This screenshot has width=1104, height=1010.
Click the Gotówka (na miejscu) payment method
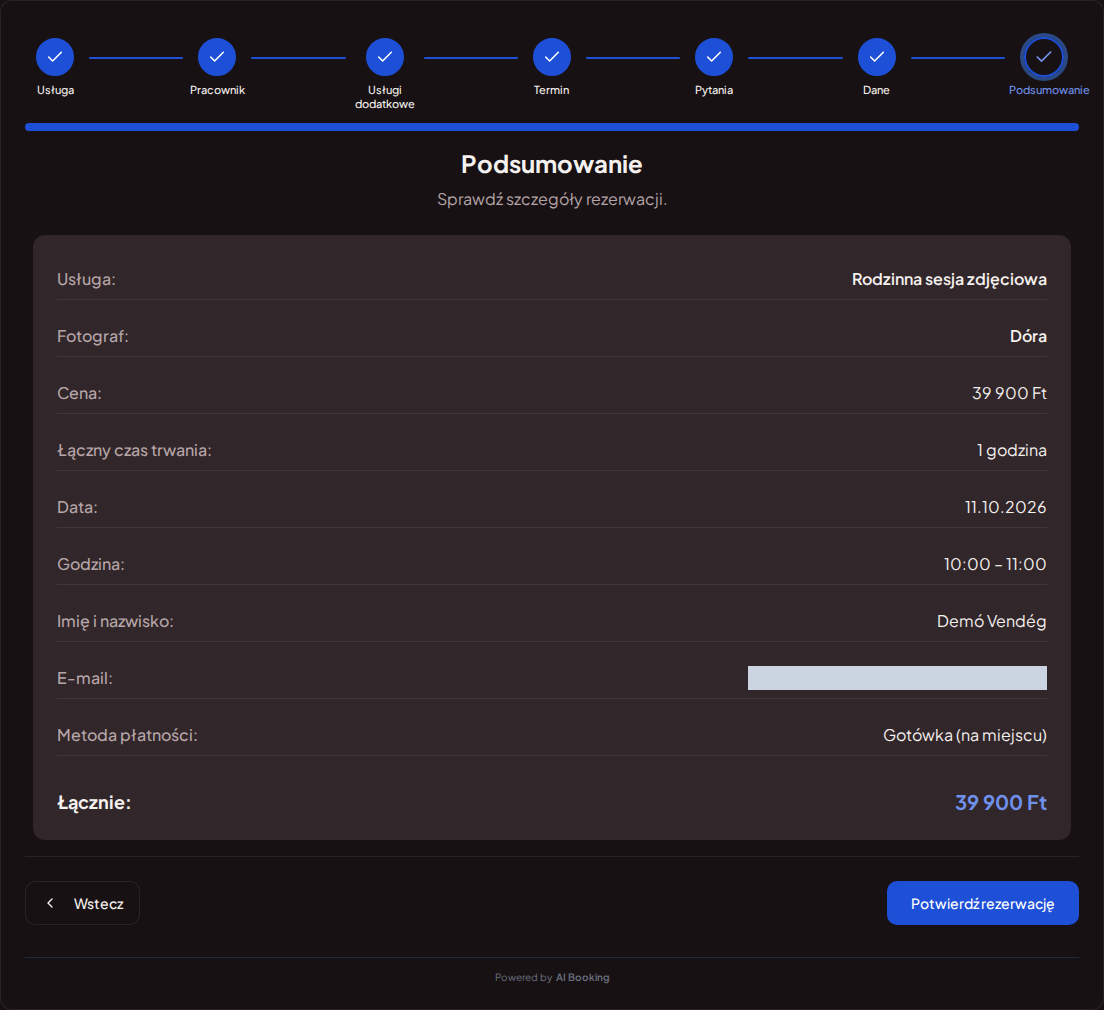pyautogui.click(x=965, y=735)
